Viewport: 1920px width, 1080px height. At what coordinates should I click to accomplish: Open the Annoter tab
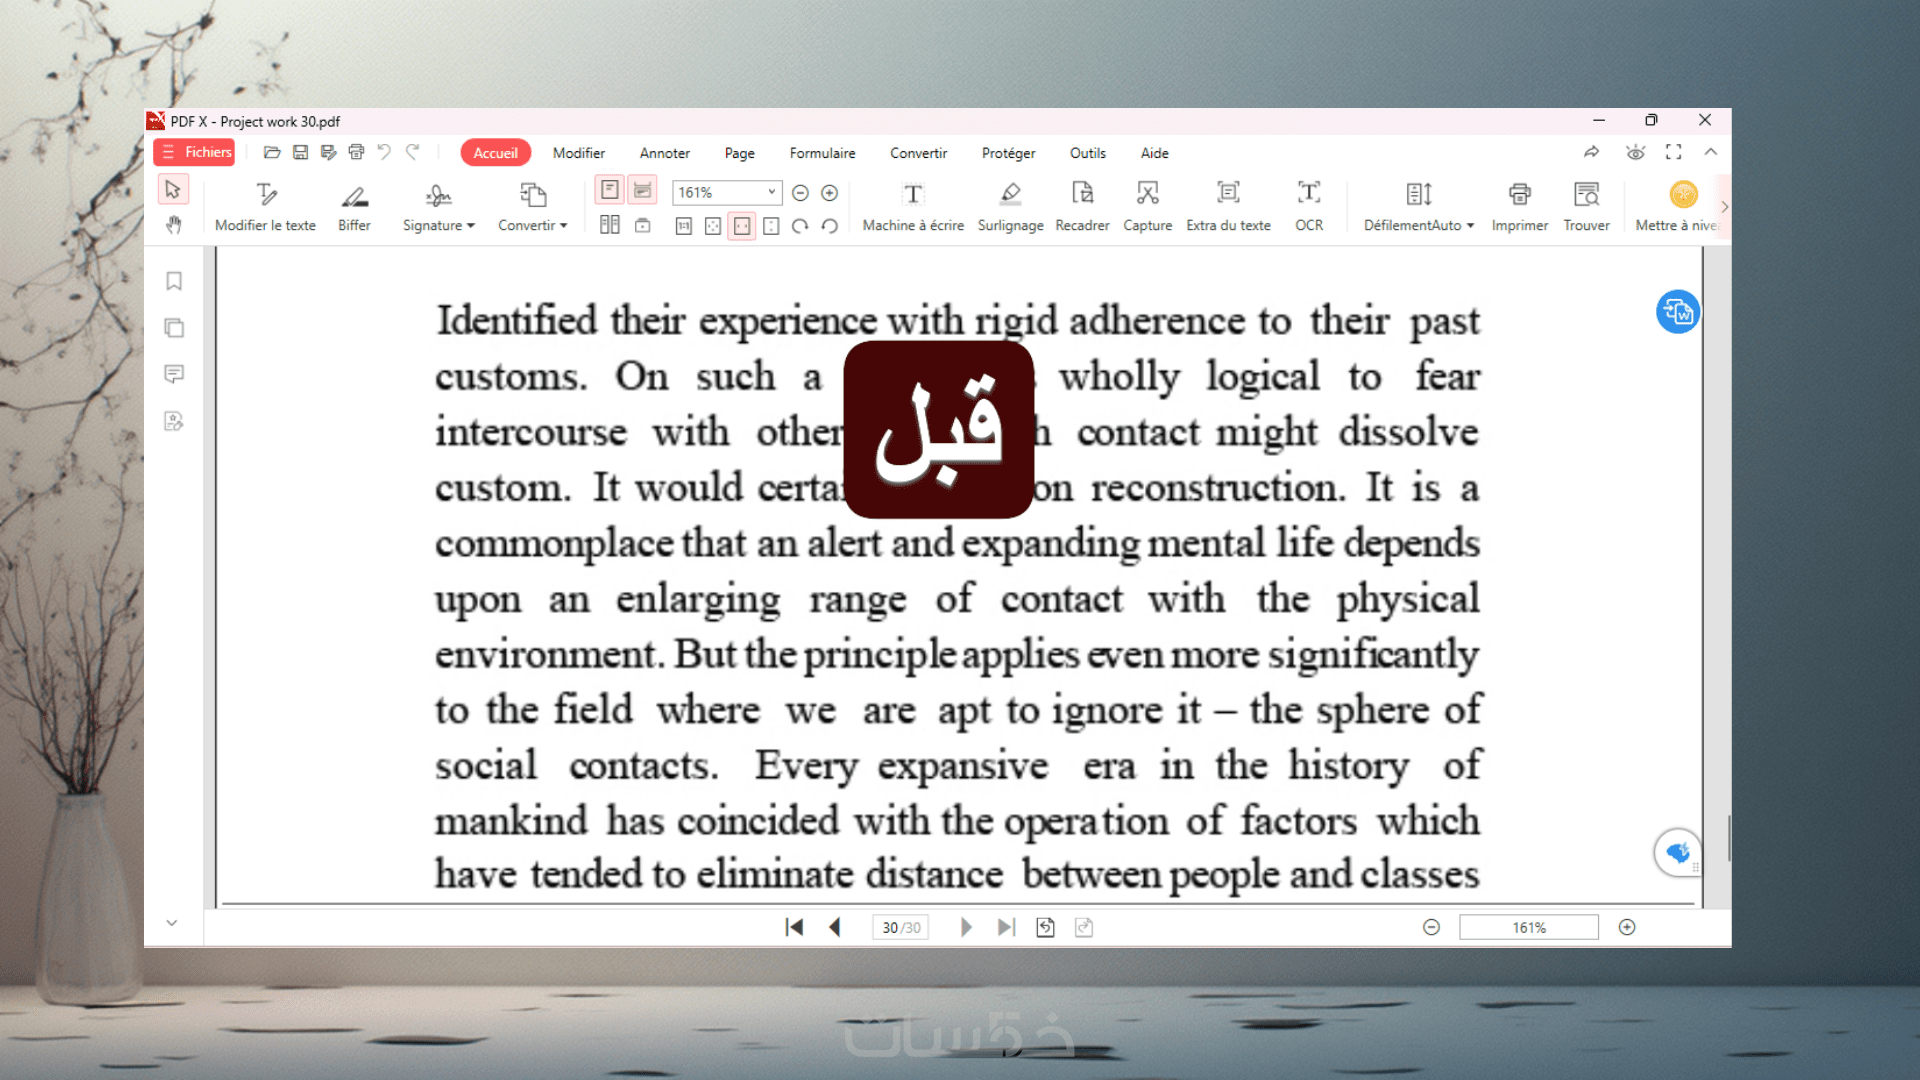tap(664, 153)
